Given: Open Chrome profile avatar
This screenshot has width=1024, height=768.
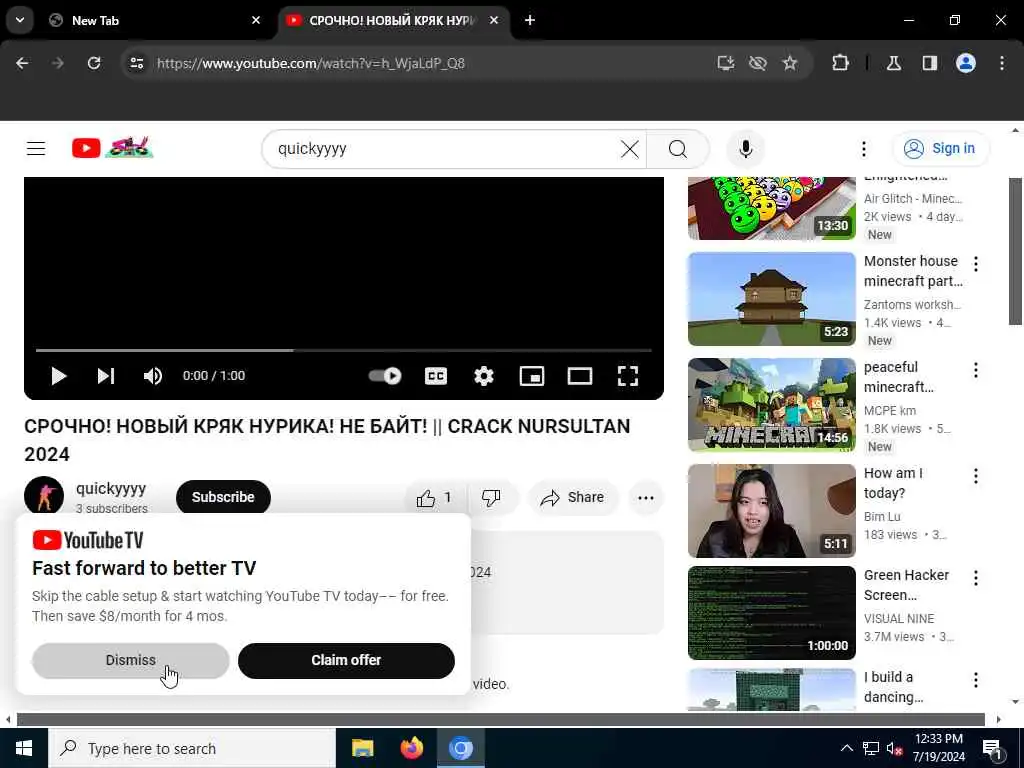Looking at the screenshot, I should pos(966,63).
